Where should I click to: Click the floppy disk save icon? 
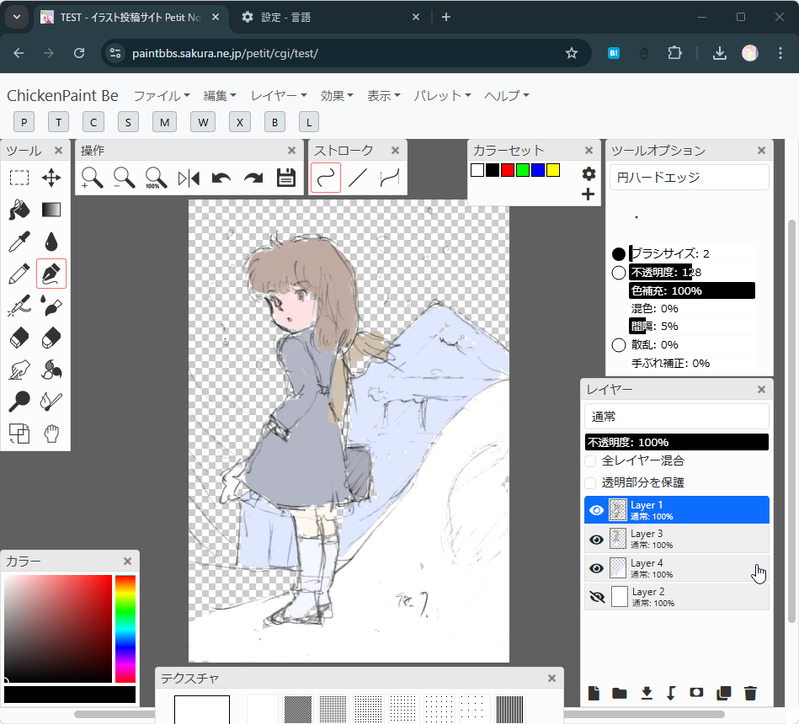[286, 178]
